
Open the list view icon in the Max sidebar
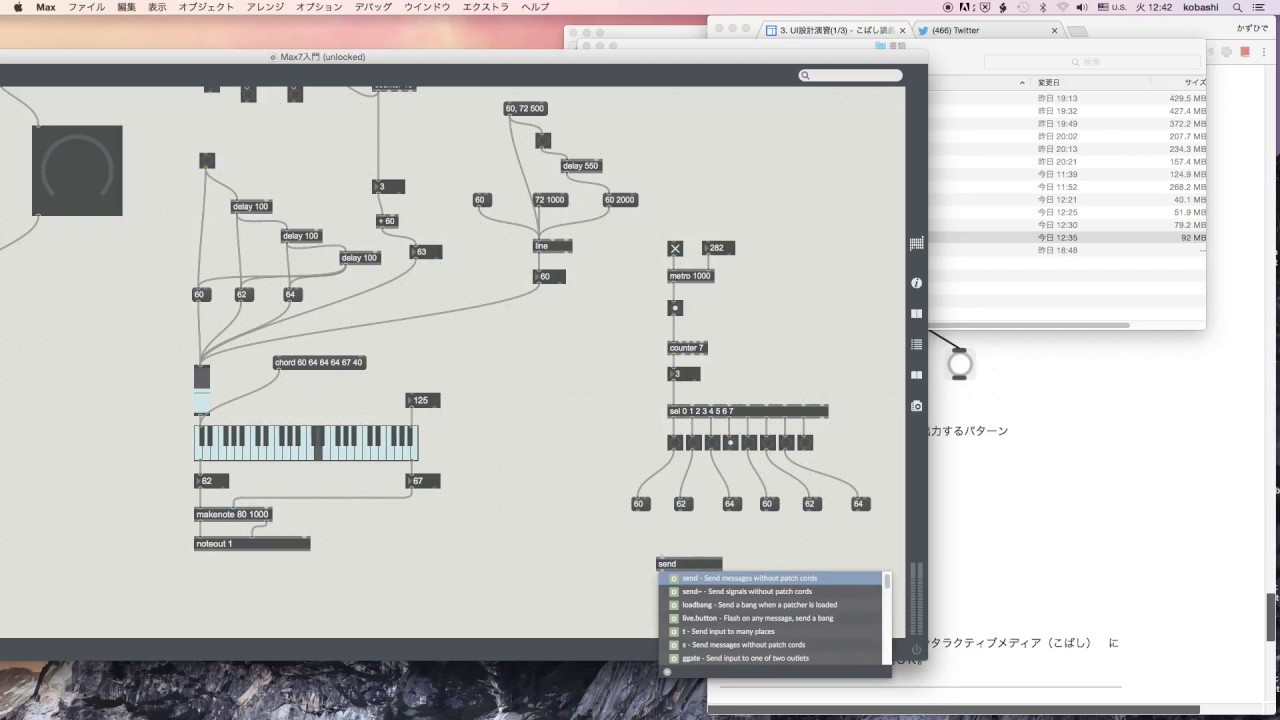(x=916, y=344)
